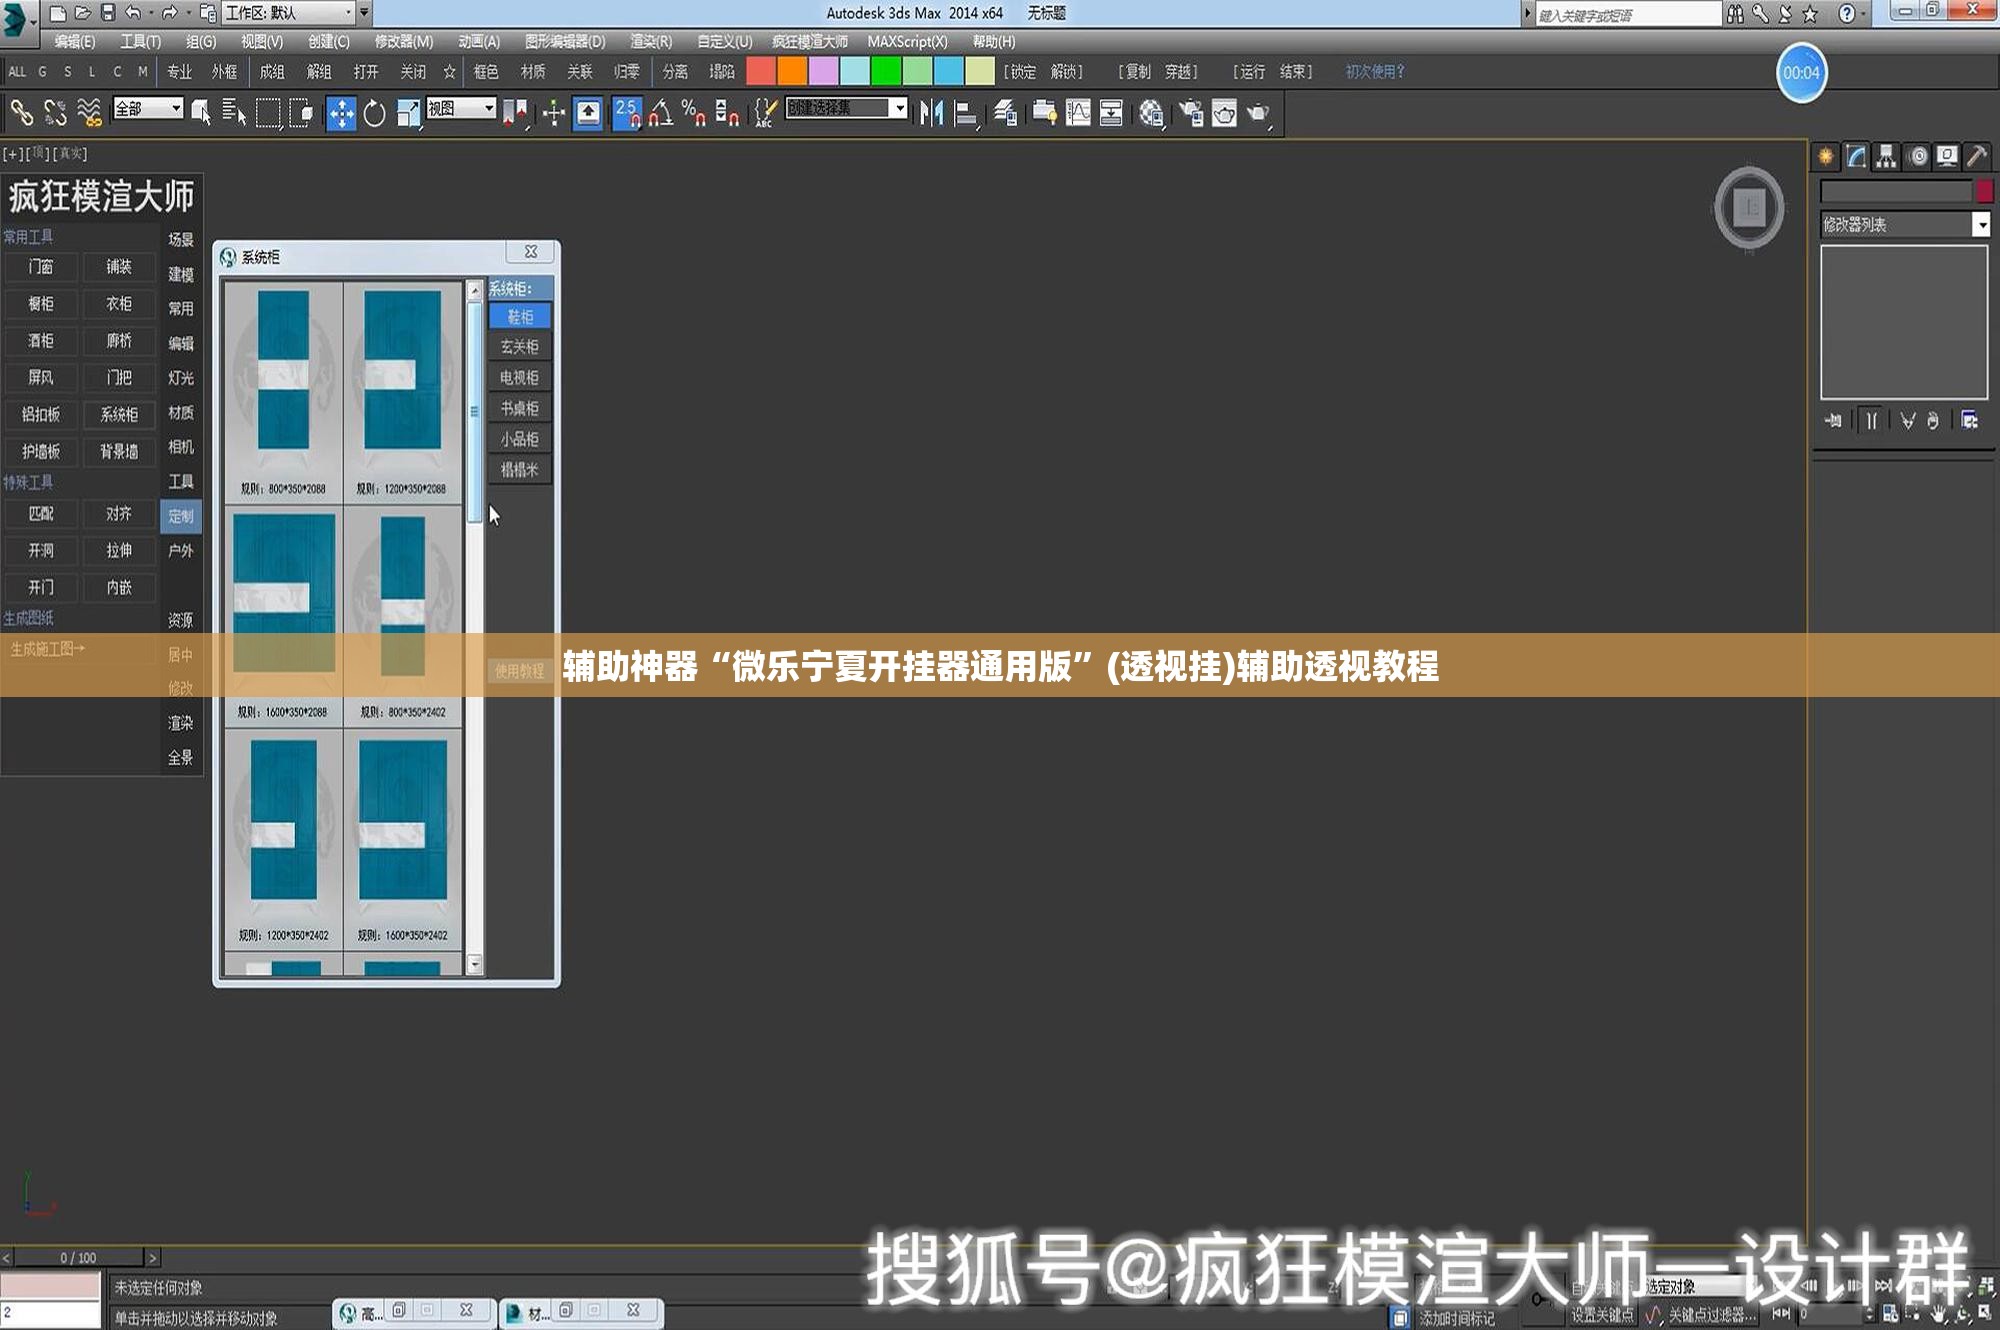
Task: Open the 视图 reference coordinate dropdown
Action: (x=461, y=108)
